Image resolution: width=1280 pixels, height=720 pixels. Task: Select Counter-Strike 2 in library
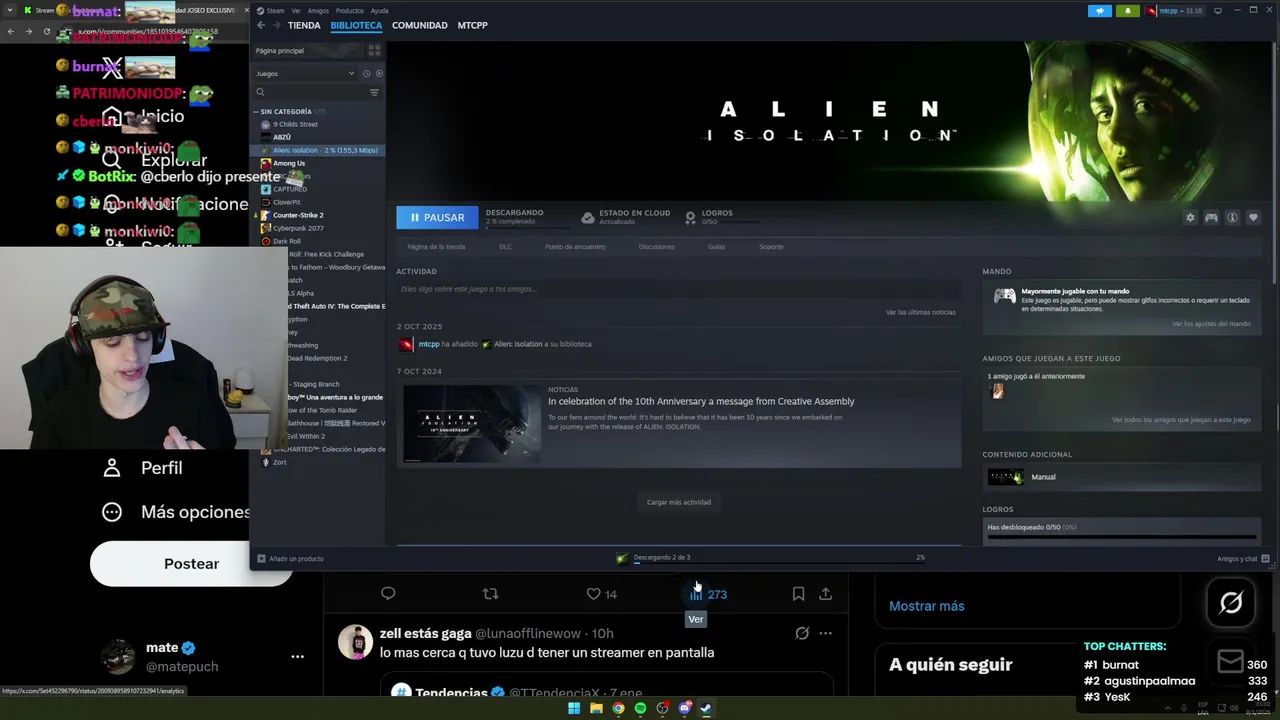pyautogui.click(x=297, y=215)
